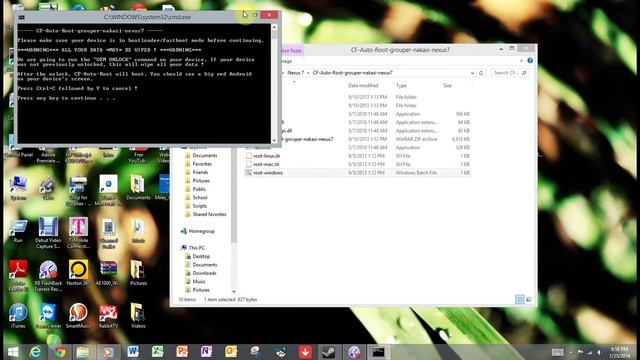This screenshot has height=360, width=640.
Task: Open the taskbar clock and date
Action: click(x=620, y=352)
